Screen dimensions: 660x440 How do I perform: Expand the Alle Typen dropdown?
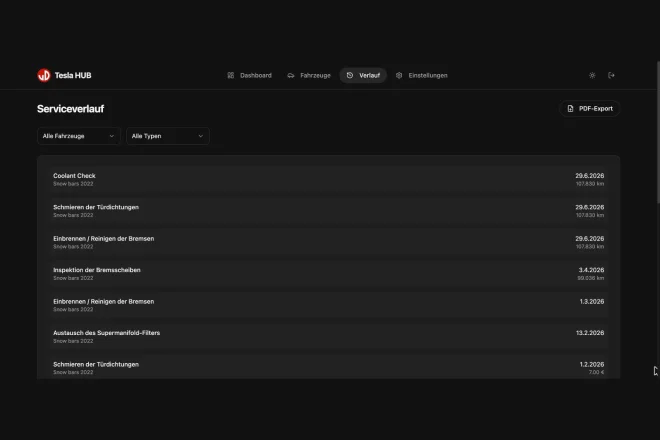(168, 136)
